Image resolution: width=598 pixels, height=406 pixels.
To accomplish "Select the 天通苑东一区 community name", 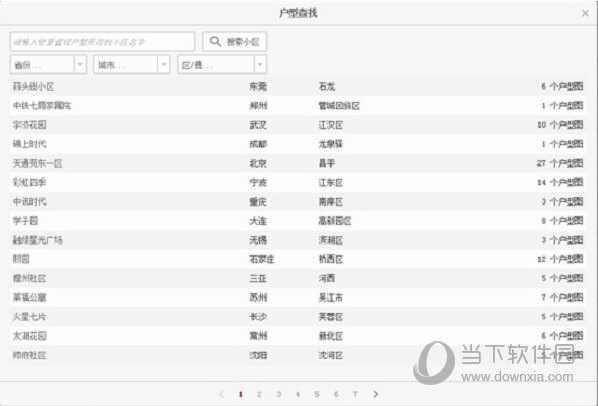I will [37, 163].
